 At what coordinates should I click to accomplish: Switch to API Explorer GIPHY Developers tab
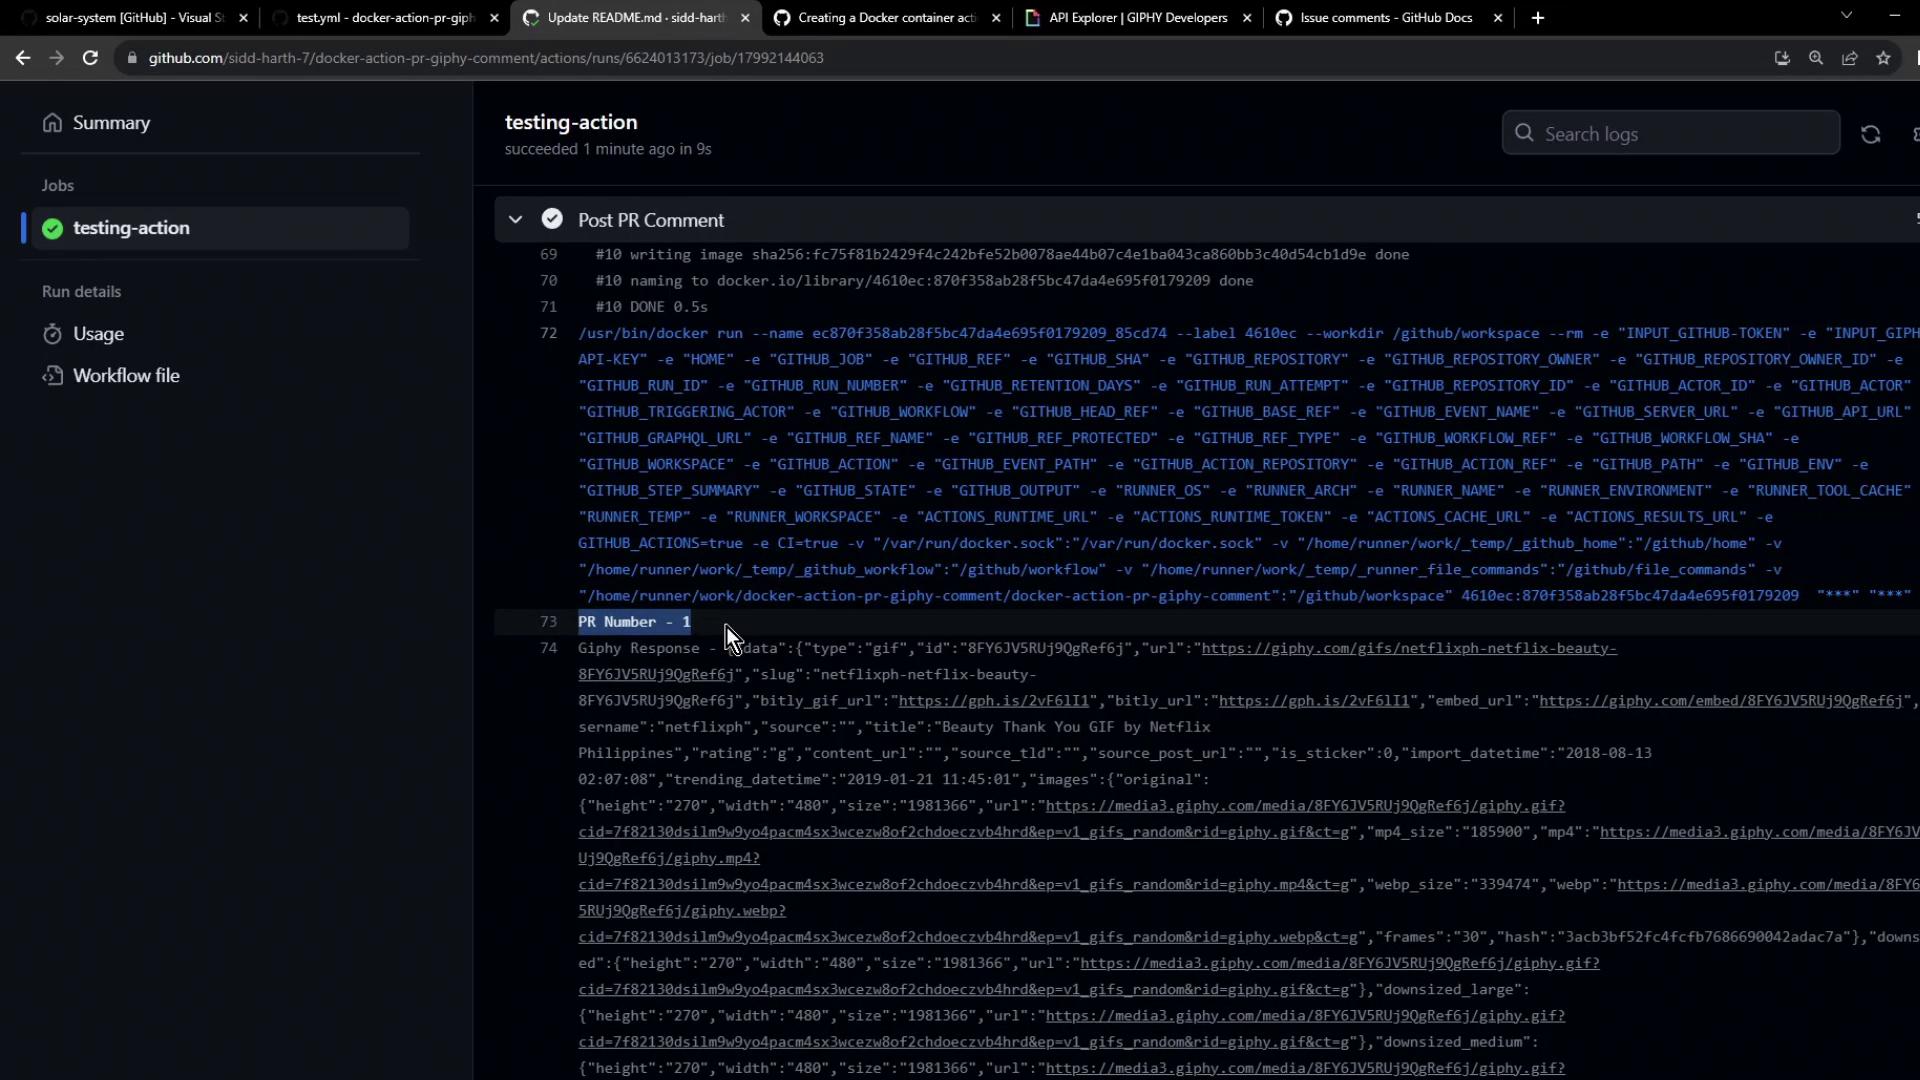coord(1137,18)
